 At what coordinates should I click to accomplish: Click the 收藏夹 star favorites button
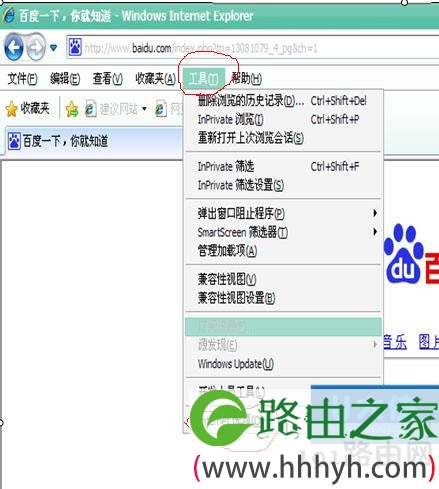27,108
